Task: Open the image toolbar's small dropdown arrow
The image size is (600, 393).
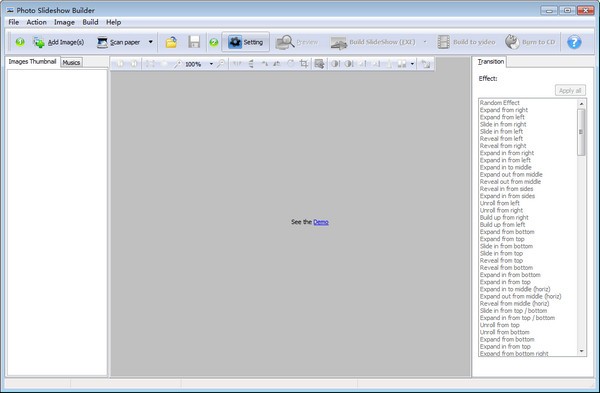Action: (x=412, y=64)
